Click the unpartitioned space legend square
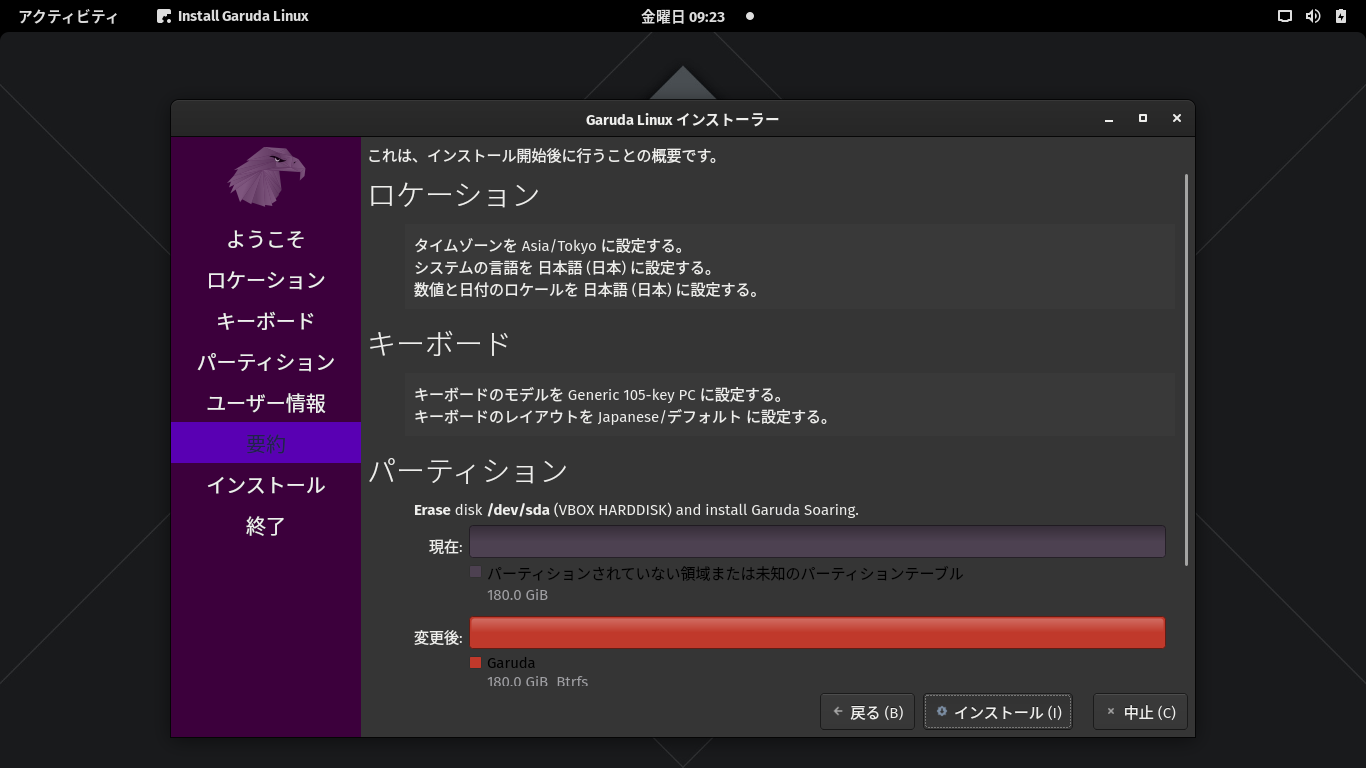1366x768 pixels. pos(476,573)
